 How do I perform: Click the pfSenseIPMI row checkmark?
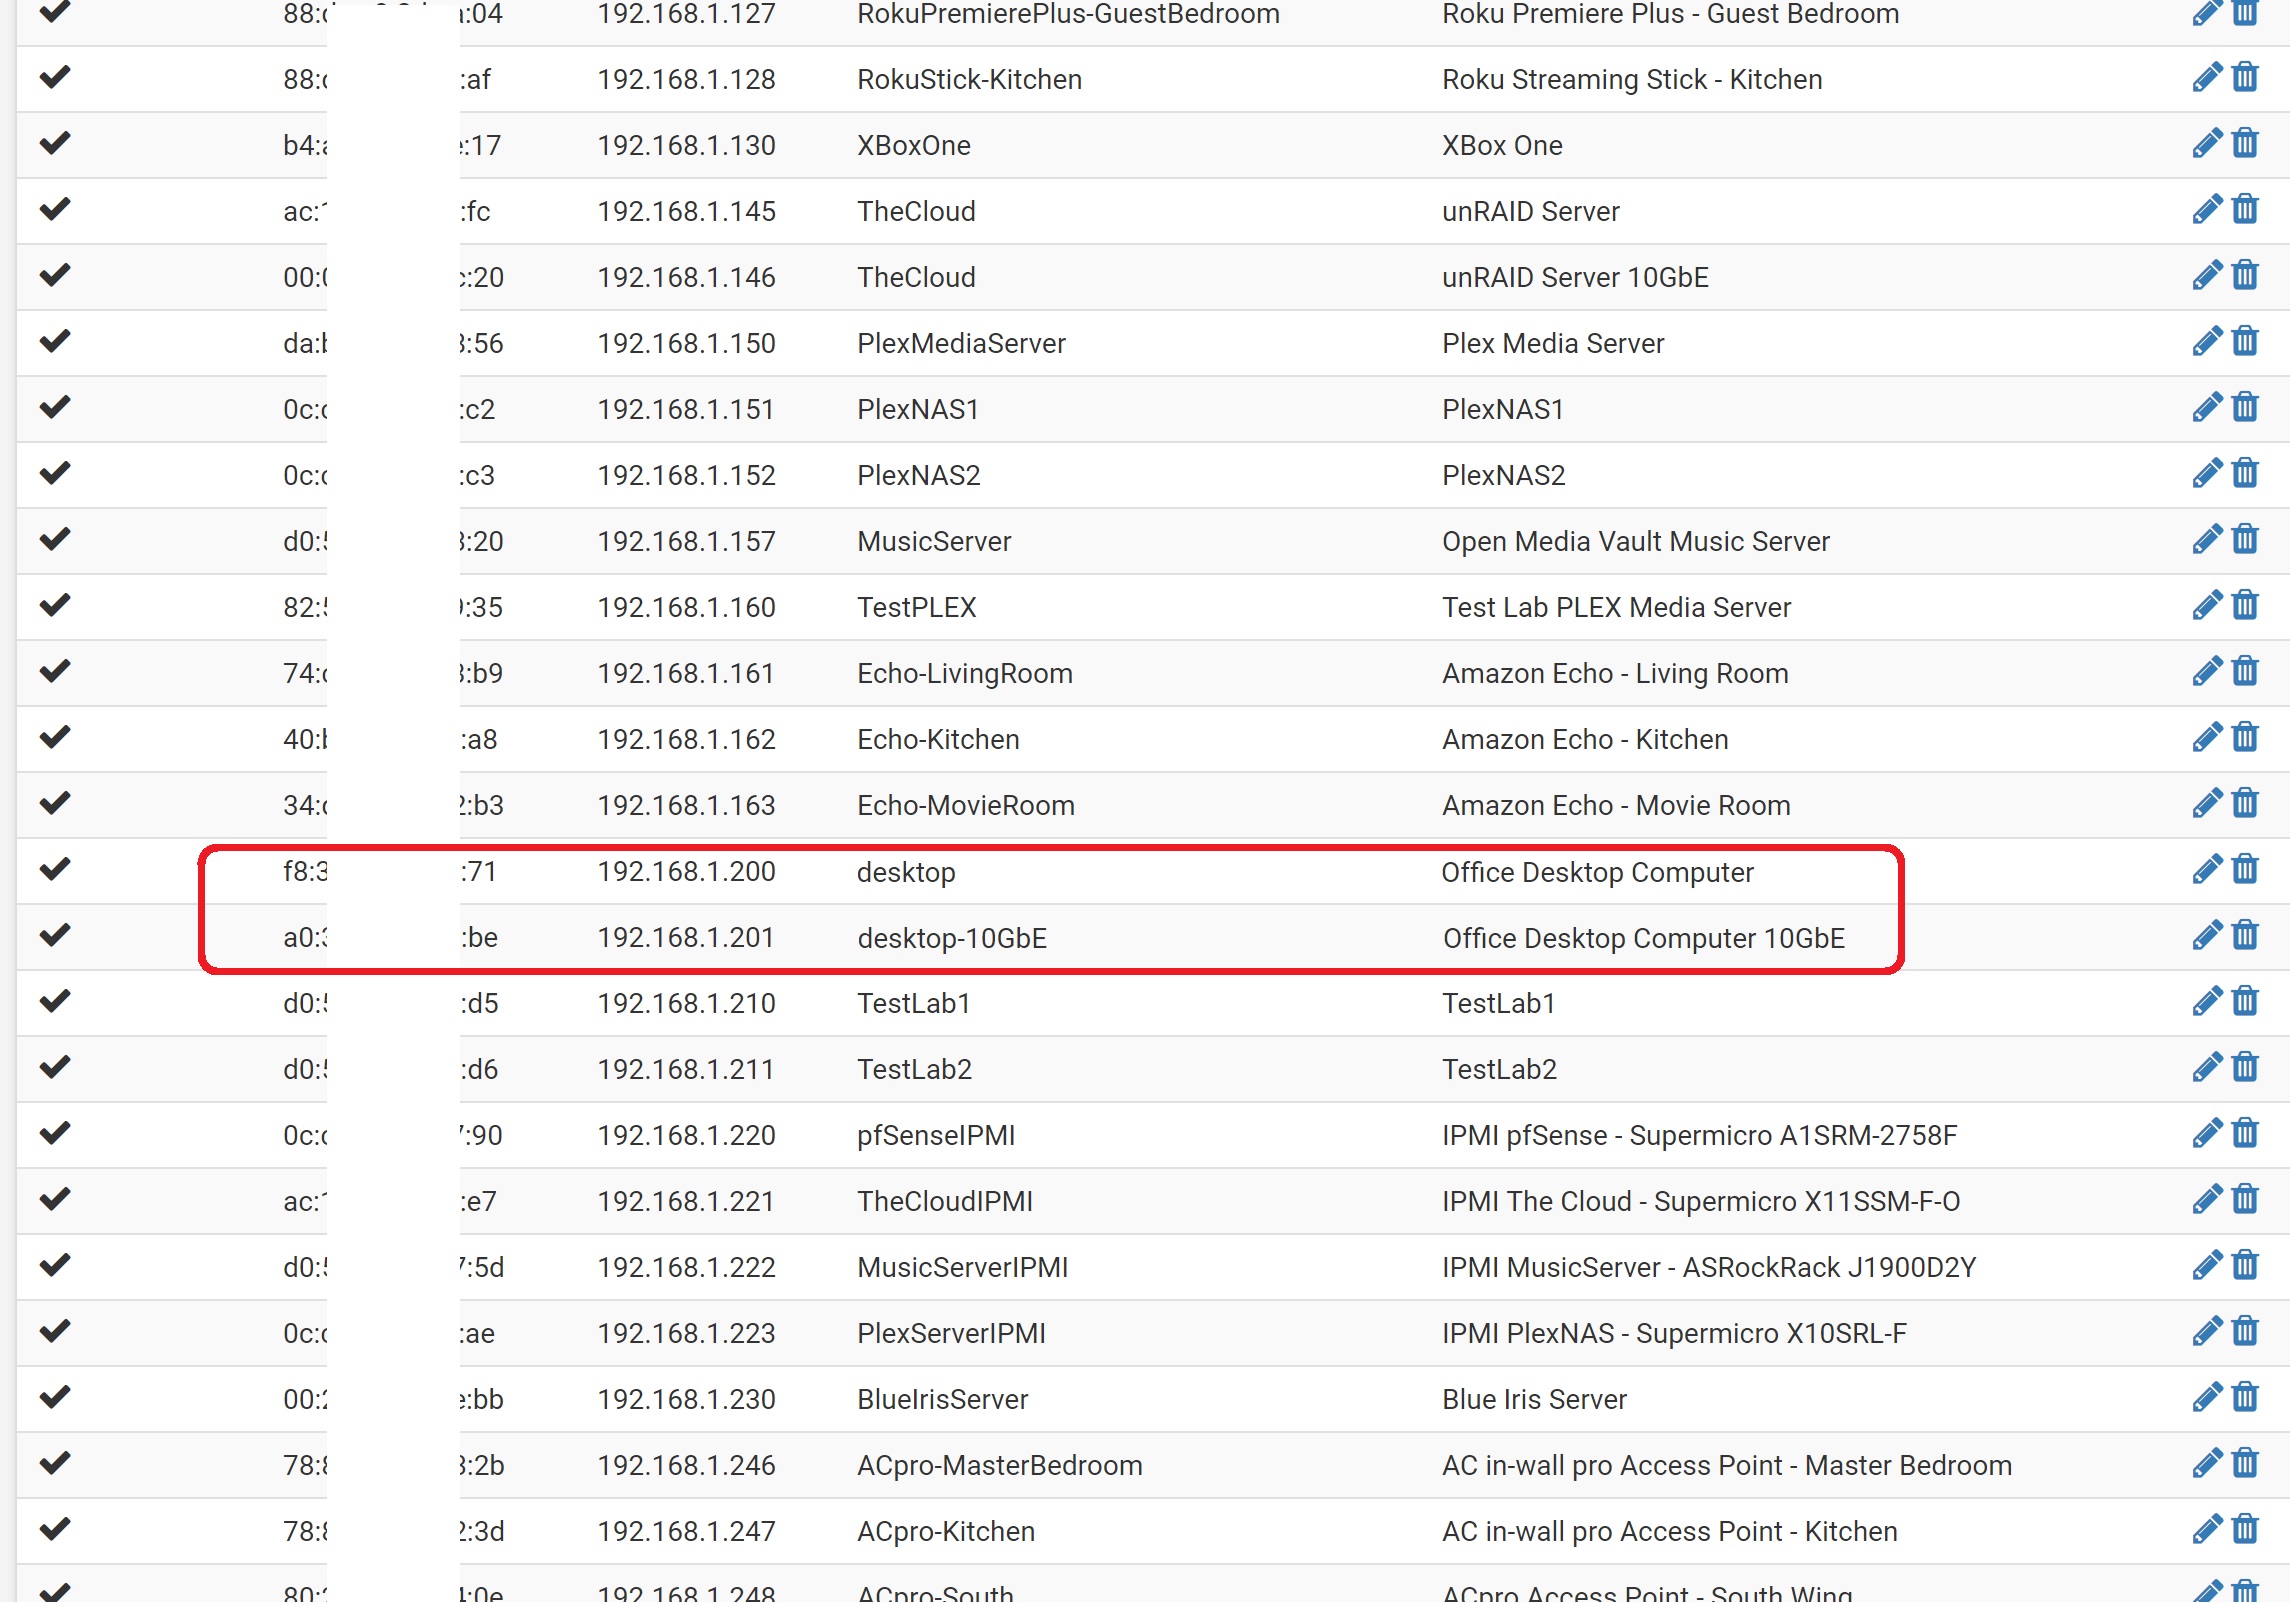(x=55, y=1133)
